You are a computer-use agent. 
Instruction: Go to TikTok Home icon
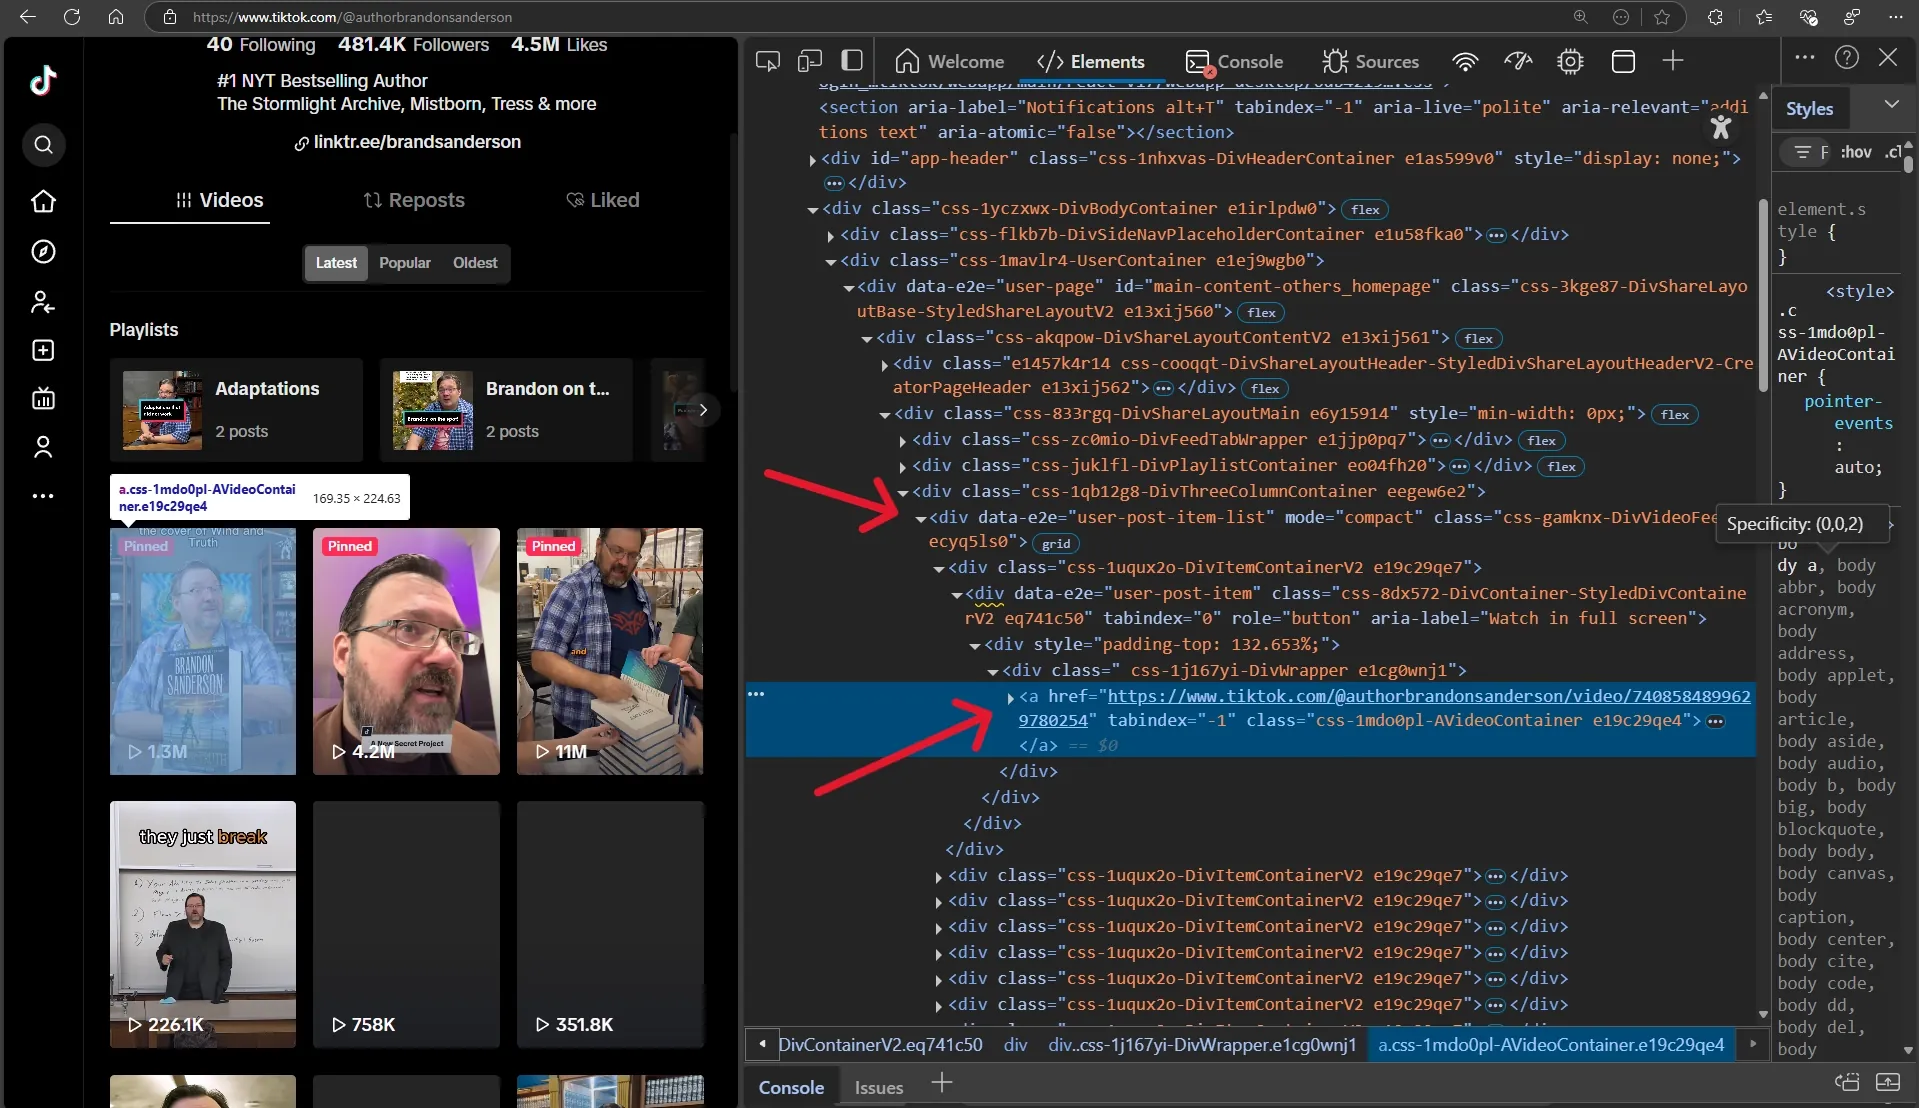point(43,202)
